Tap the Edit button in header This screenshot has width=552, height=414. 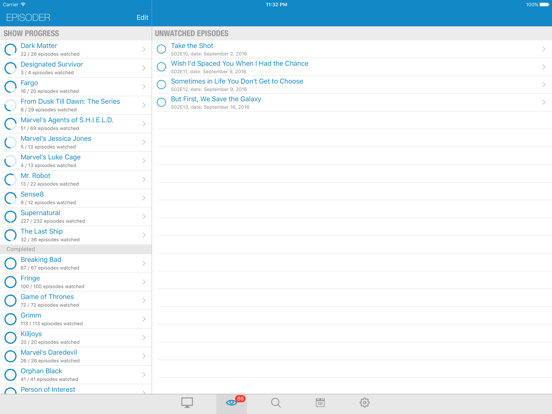(x=142, y=18)
